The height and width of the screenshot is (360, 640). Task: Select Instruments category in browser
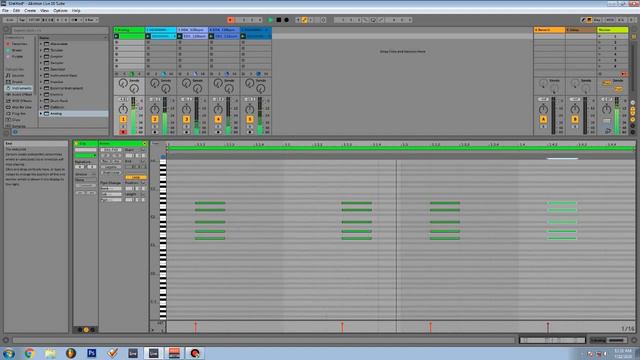pos(19,88)
